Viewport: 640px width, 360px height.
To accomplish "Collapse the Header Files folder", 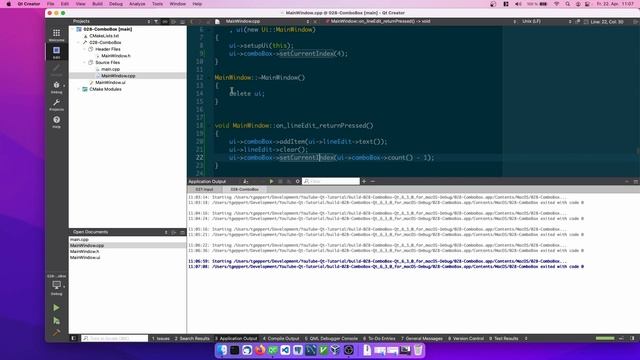I will click(84, 49).
